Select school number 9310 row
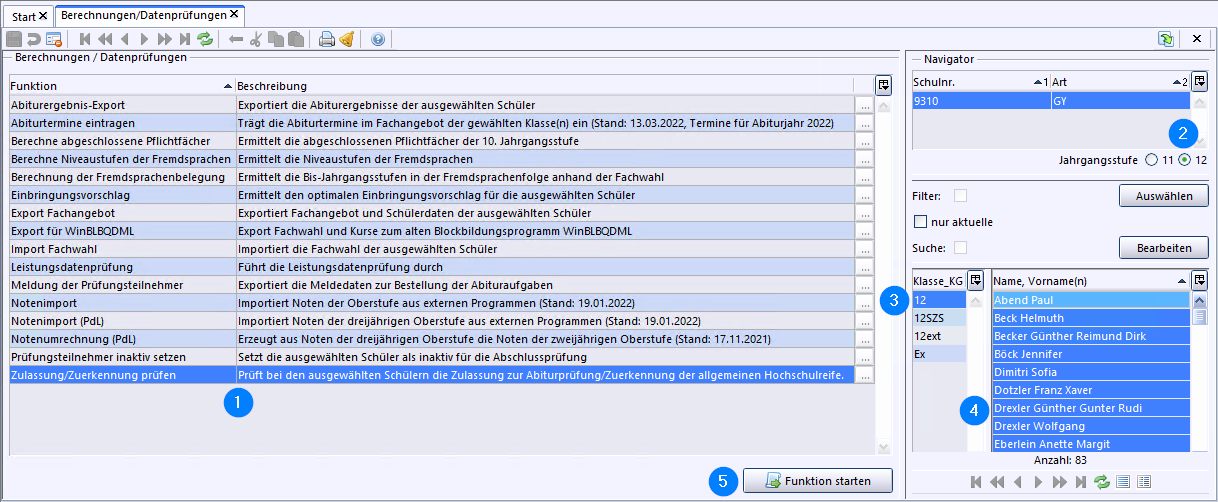 [1051, 101]
